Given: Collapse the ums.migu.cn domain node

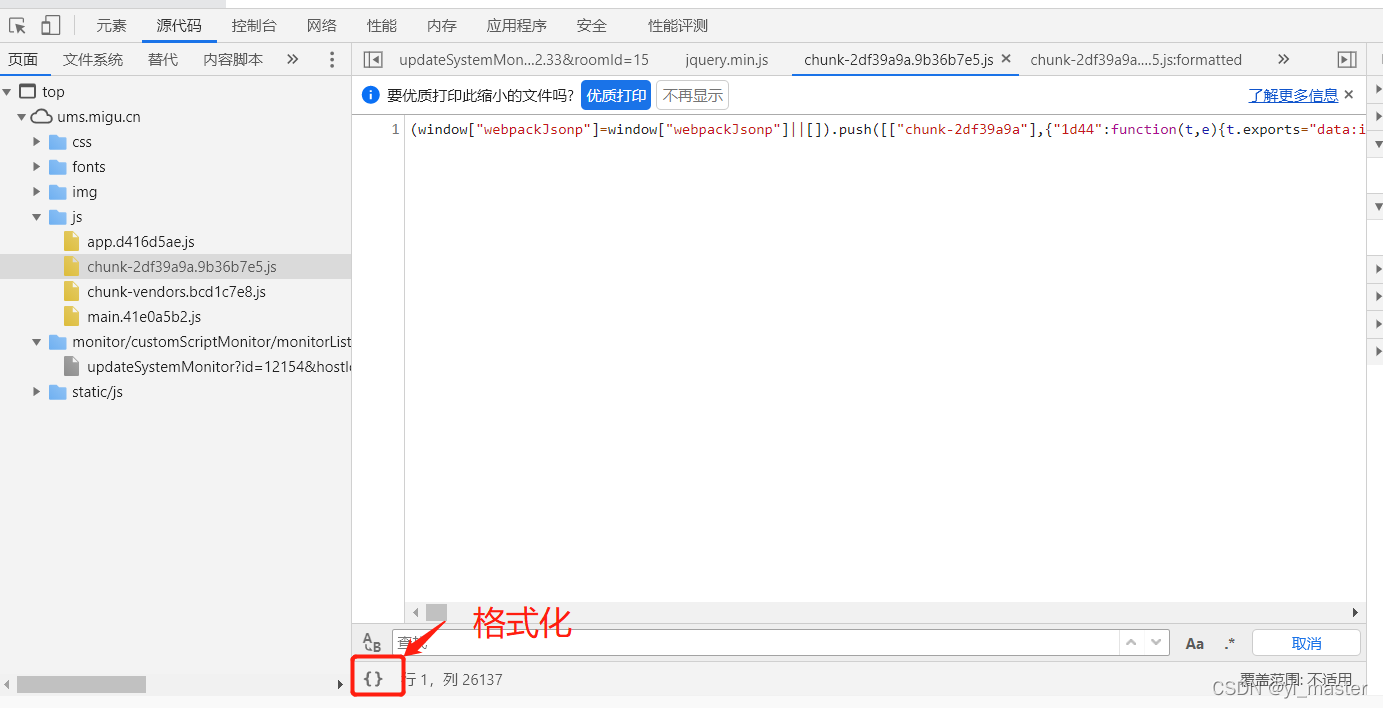Looking at the screenshot, I should (22, 117).
